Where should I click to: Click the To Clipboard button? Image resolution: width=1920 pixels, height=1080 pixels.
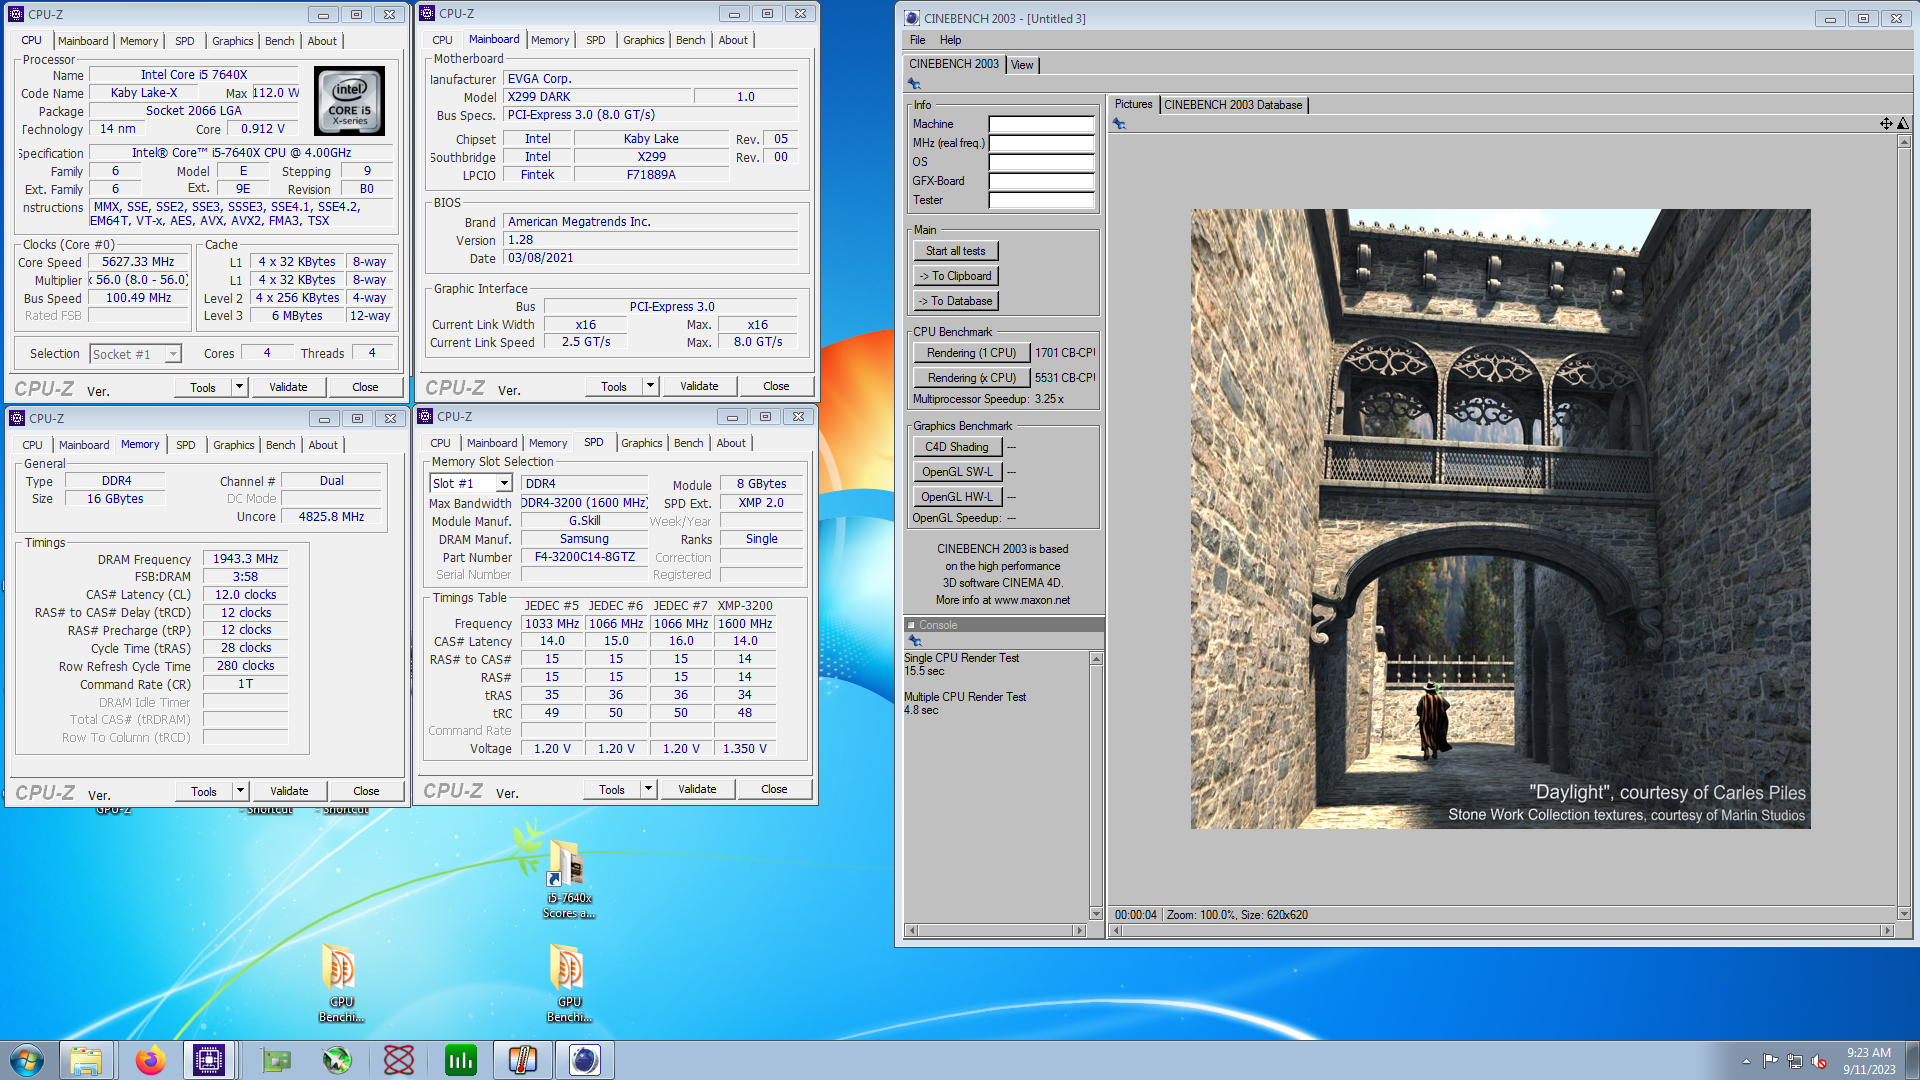(x=955, y=276)
